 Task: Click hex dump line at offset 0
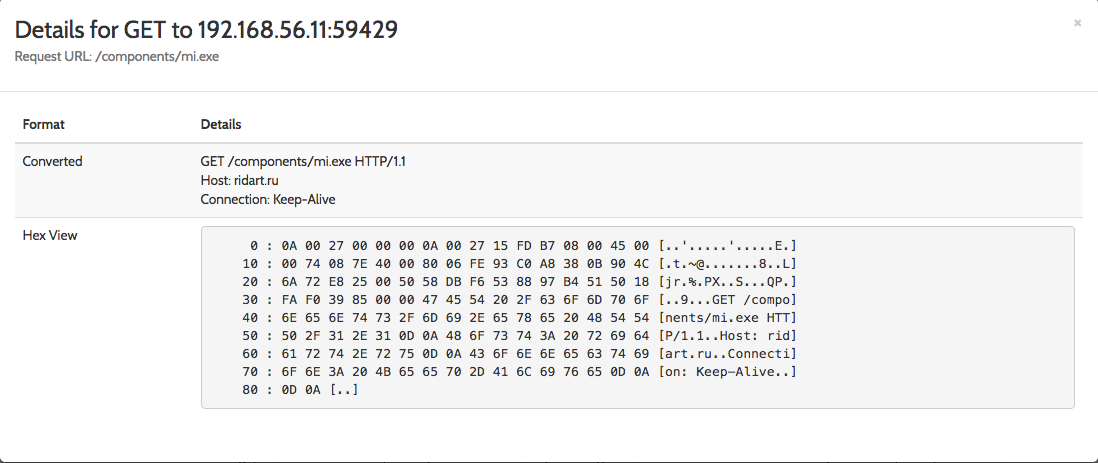coord(523,246)
